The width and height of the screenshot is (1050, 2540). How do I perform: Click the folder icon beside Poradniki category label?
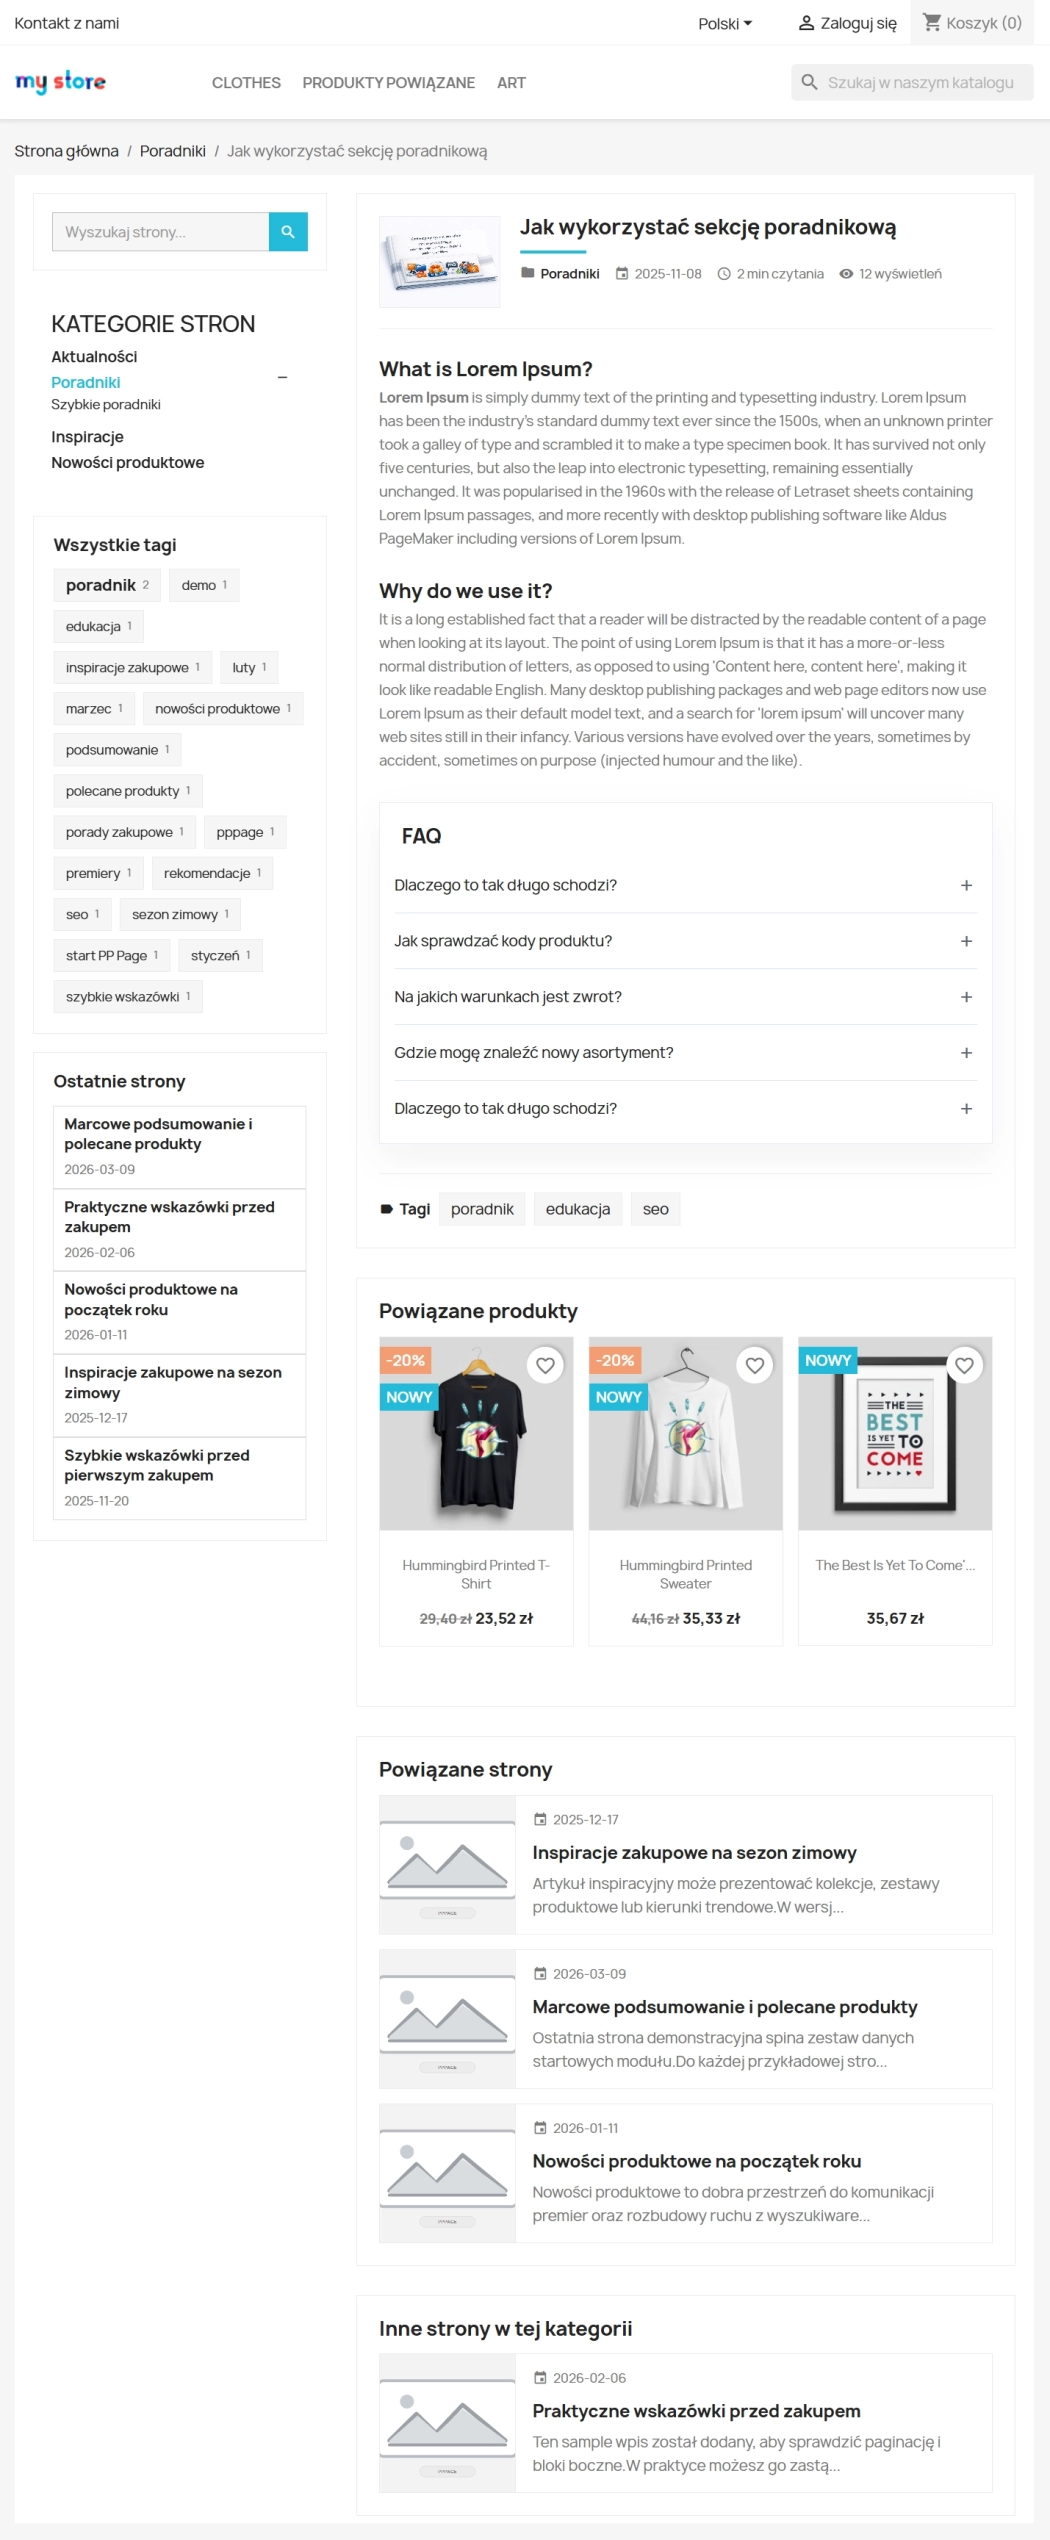[527, 273]
